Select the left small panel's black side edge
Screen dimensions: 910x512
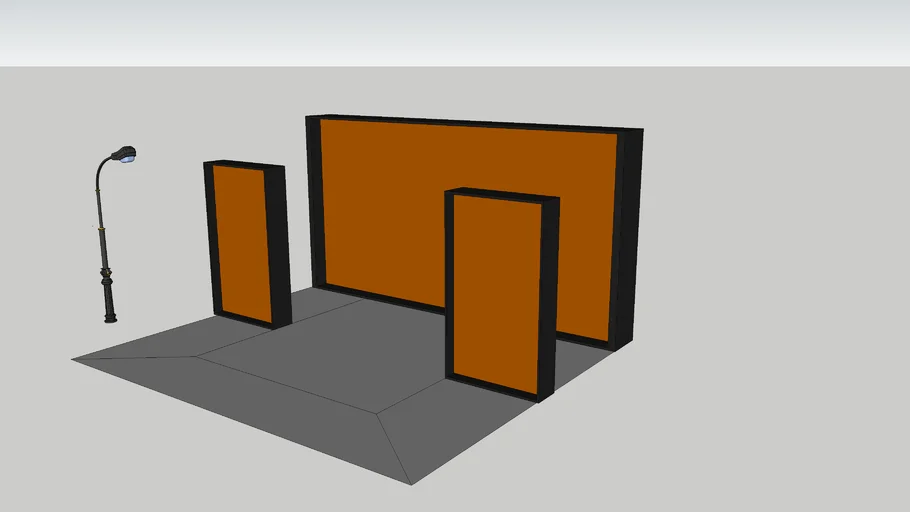[278, 245]
